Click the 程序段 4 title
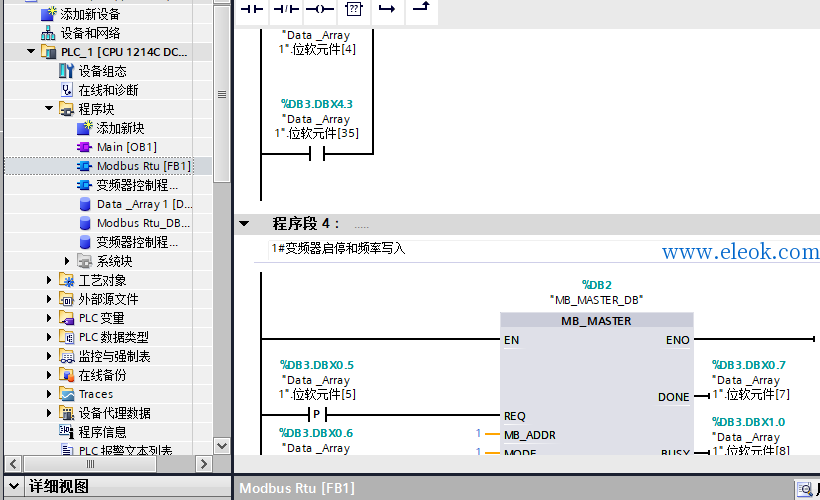 click(x=305, y=224)
